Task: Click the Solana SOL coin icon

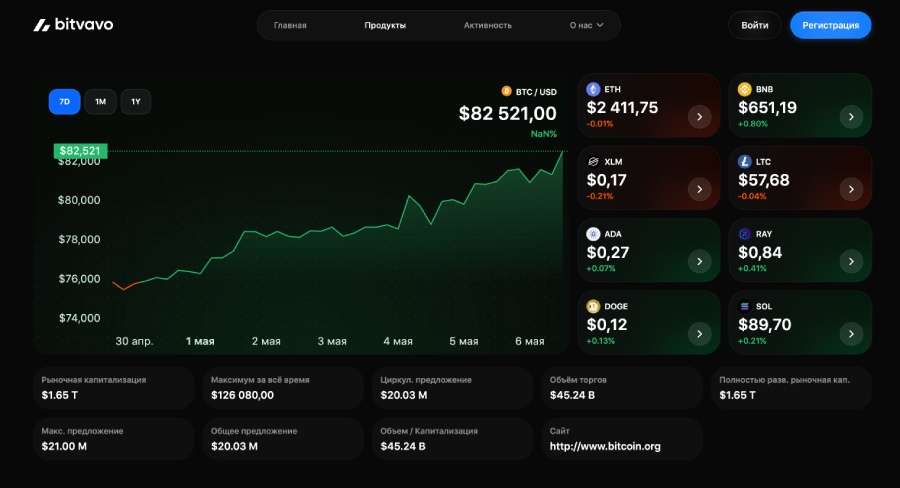Action: [744, 306]
